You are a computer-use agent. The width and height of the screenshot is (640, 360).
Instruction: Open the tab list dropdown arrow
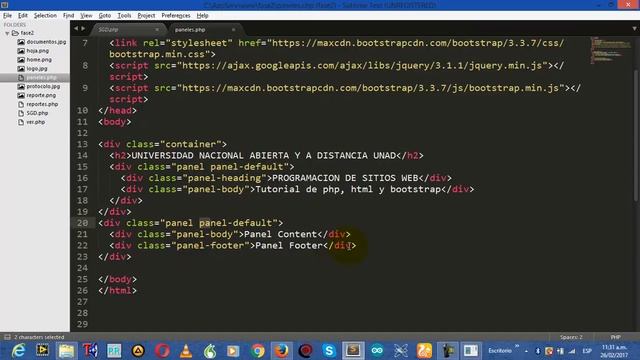tap(634, 29)
